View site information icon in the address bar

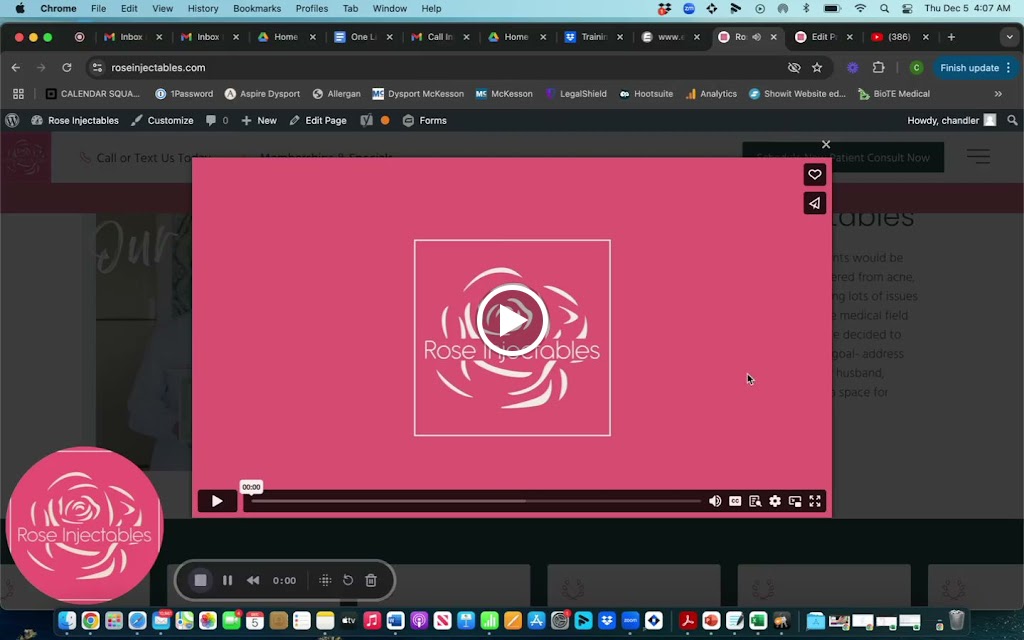pos(97,67)
